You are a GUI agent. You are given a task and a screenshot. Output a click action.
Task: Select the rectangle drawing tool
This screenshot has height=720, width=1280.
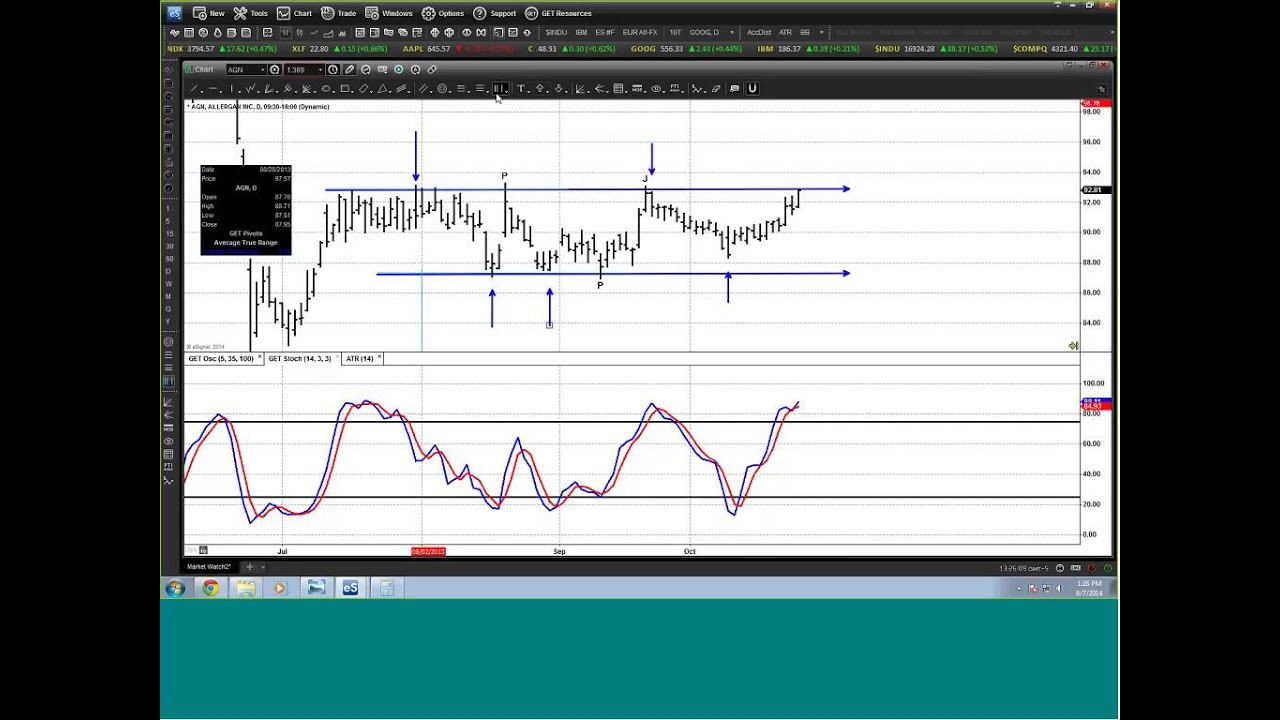345,89
